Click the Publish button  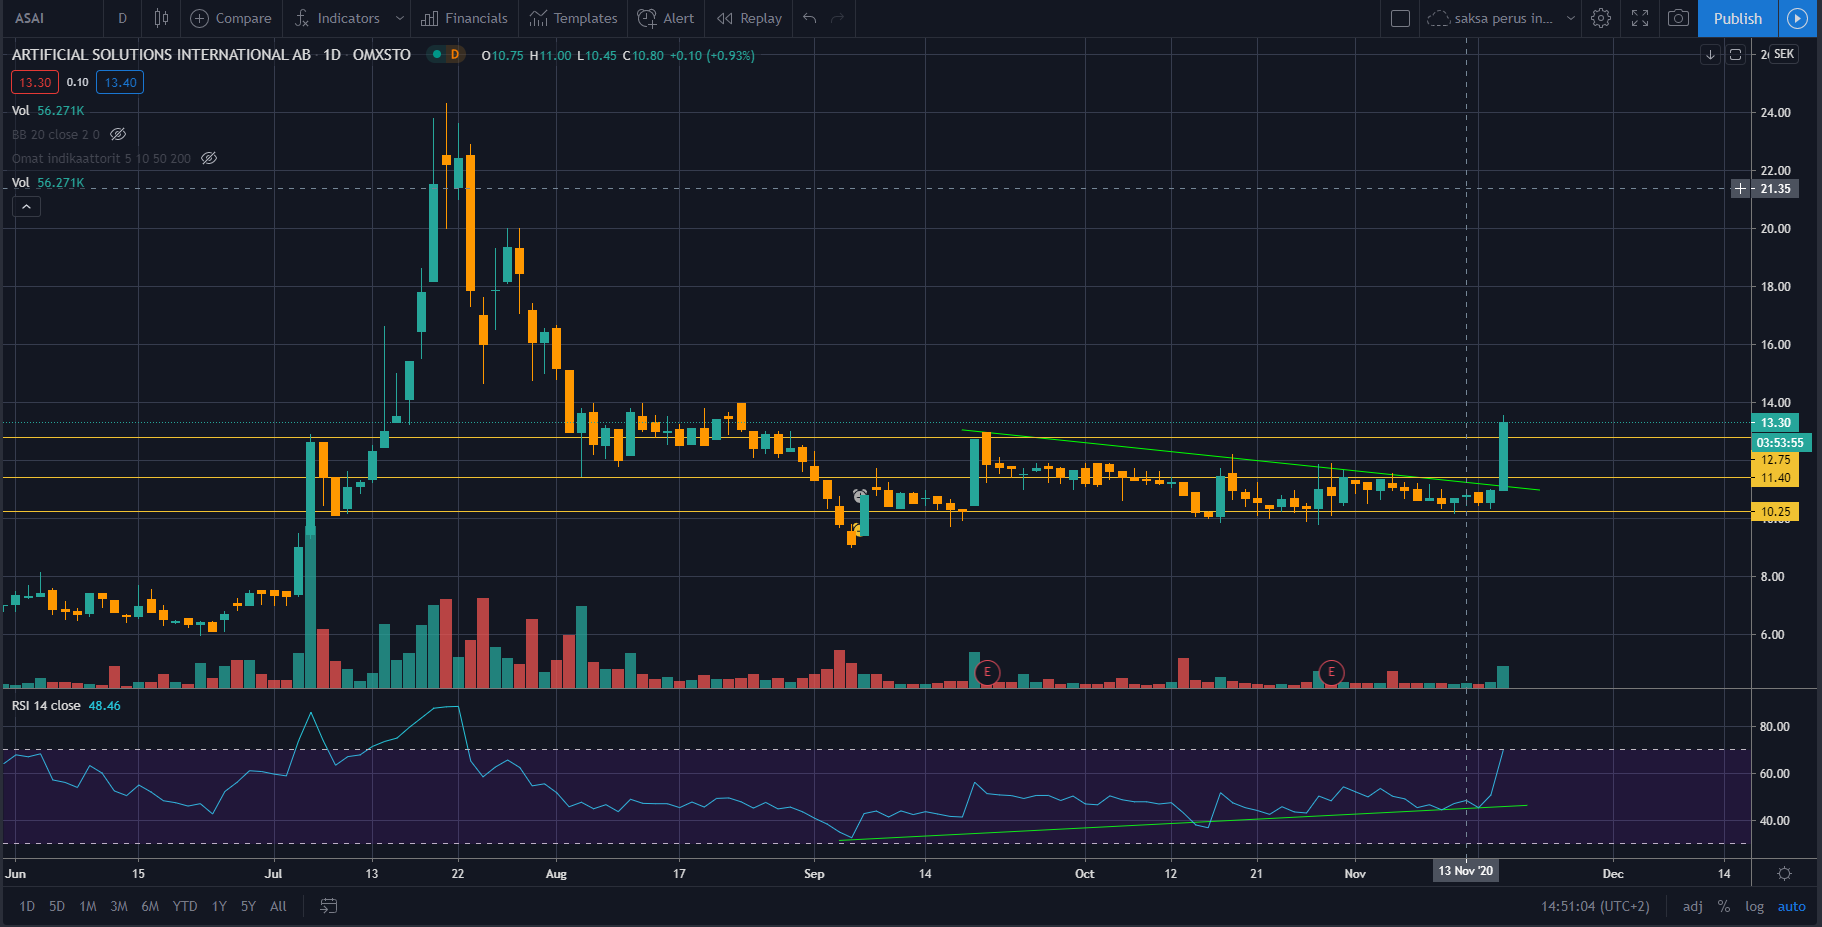coord(1737,18)
